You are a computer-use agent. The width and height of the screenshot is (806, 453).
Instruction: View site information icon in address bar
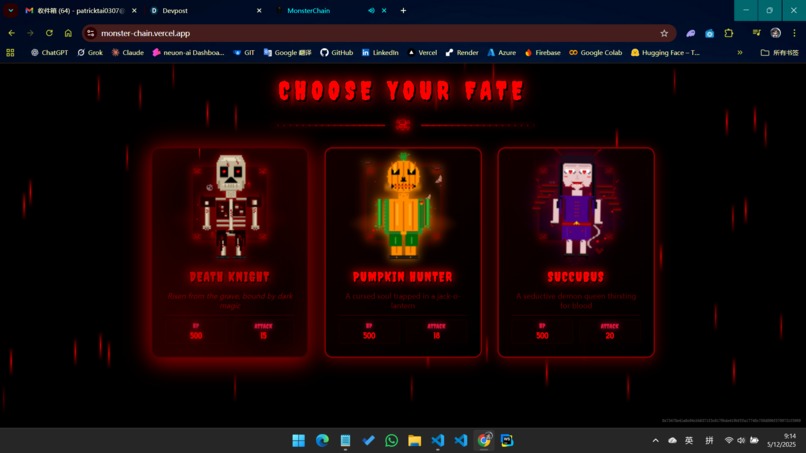pos(90,33)
